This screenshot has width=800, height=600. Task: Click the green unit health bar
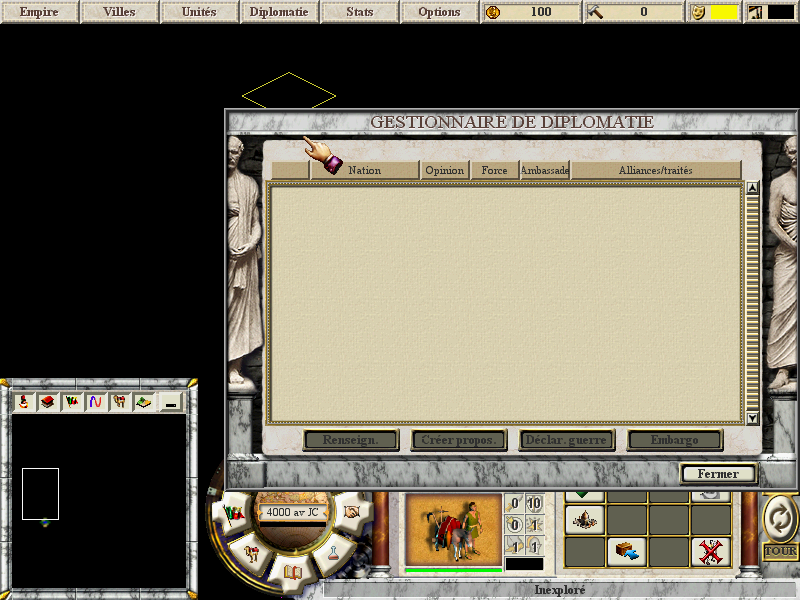(x=453, y=570)
